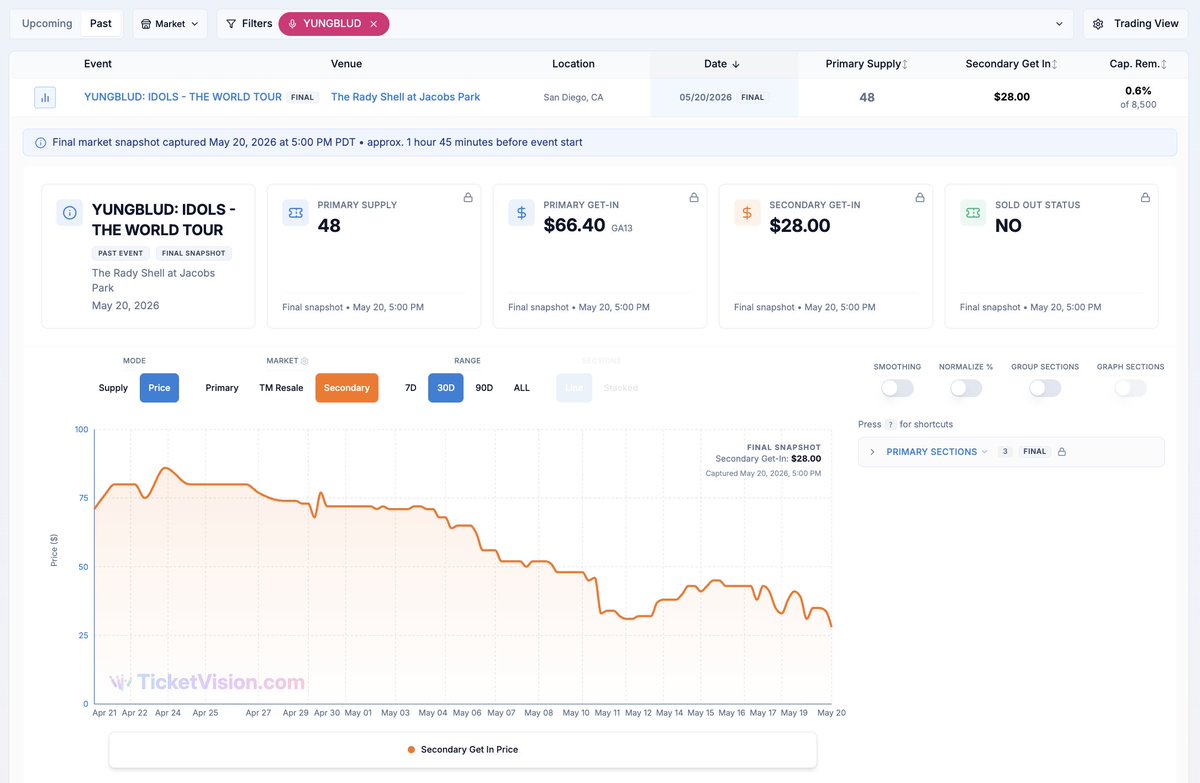Viewport: 1200px width, 783px height.
Task: Click the green ticket icon on Sold Out Status card
Action: click(x=973, y=212)
